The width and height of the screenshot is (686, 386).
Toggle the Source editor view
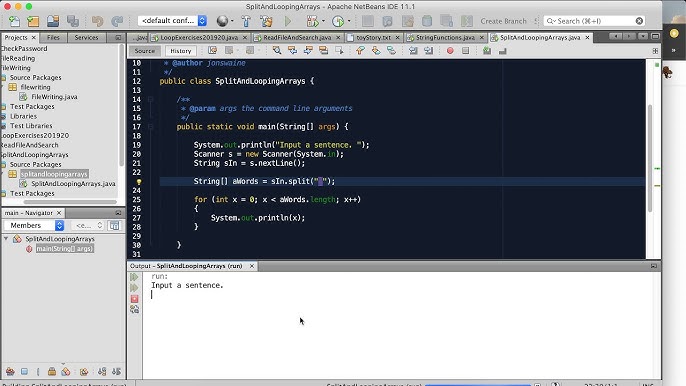[144, 51]
